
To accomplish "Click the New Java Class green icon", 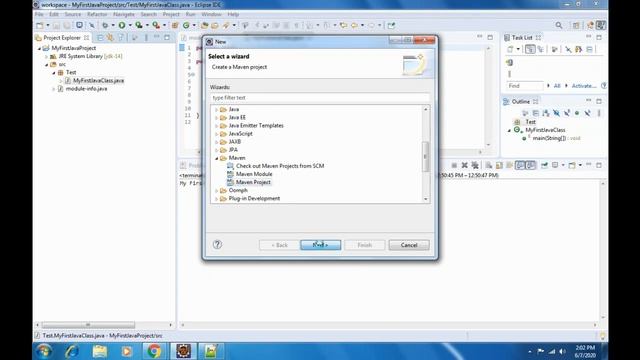I will 186,25.
